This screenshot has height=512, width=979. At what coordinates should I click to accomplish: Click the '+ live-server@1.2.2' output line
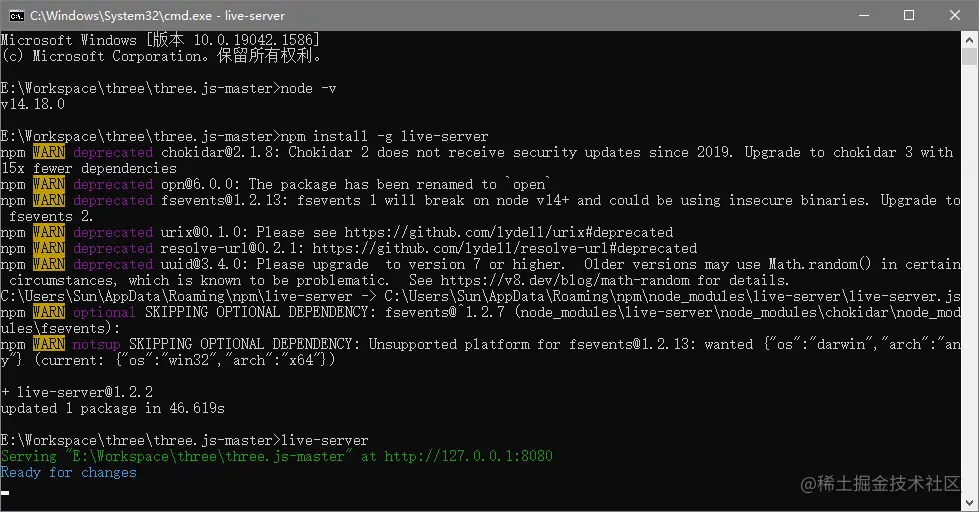tap(77, 392)
